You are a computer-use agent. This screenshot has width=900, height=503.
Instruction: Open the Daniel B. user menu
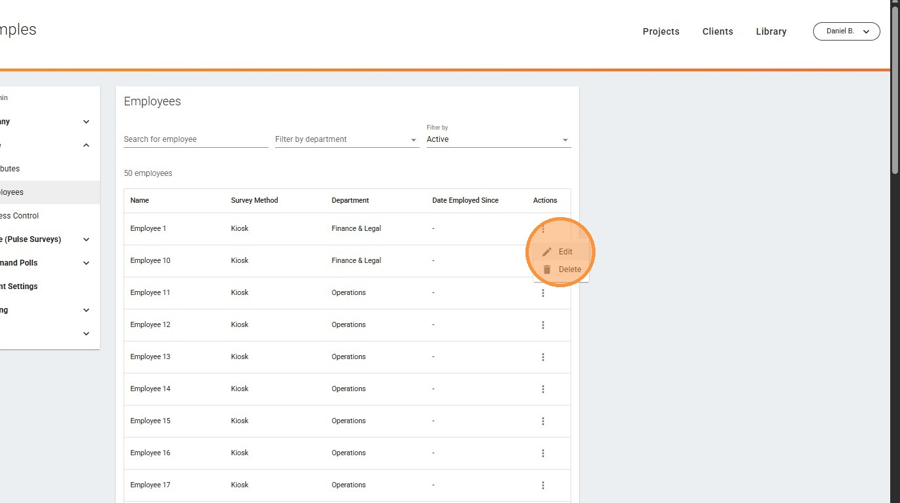846,31
